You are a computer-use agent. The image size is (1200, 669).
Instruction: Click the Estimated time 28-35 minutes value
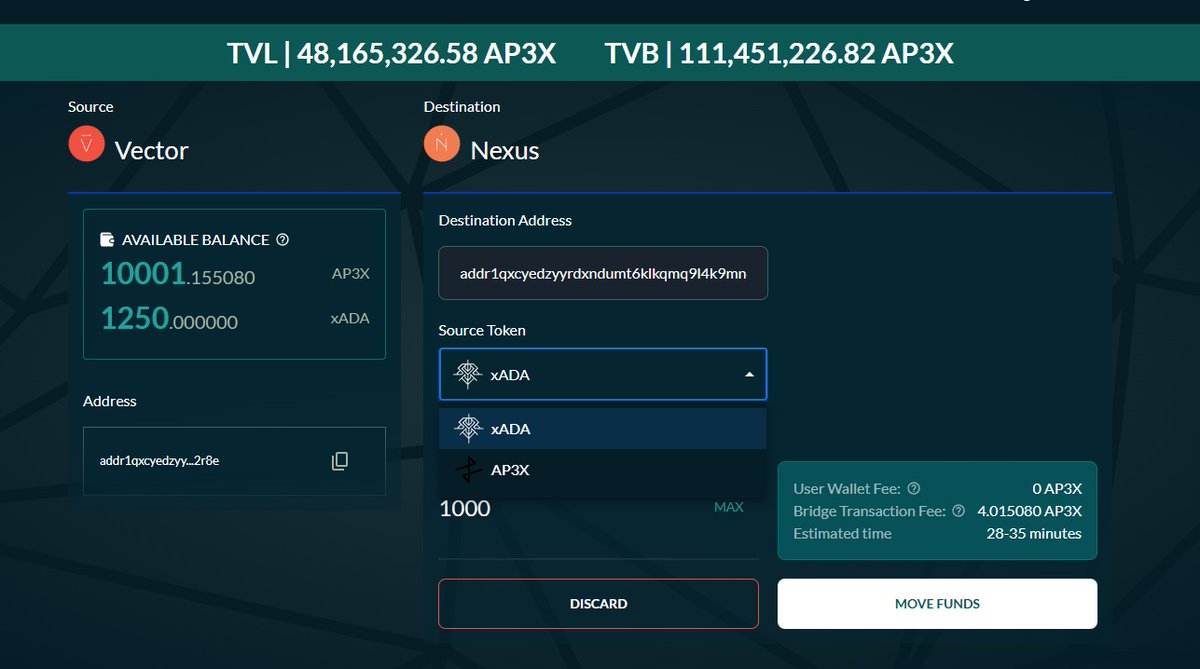coord(1034,533)
